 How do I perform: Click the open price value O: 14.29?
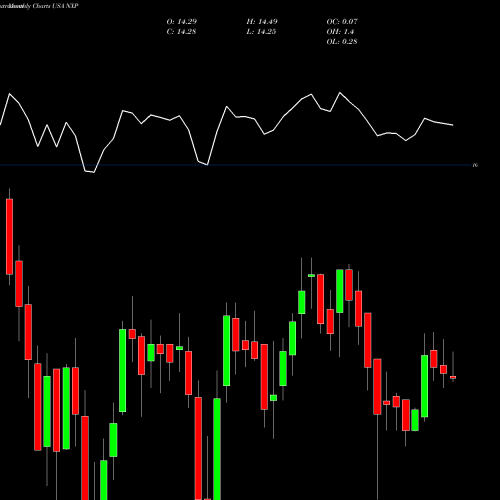182,22
